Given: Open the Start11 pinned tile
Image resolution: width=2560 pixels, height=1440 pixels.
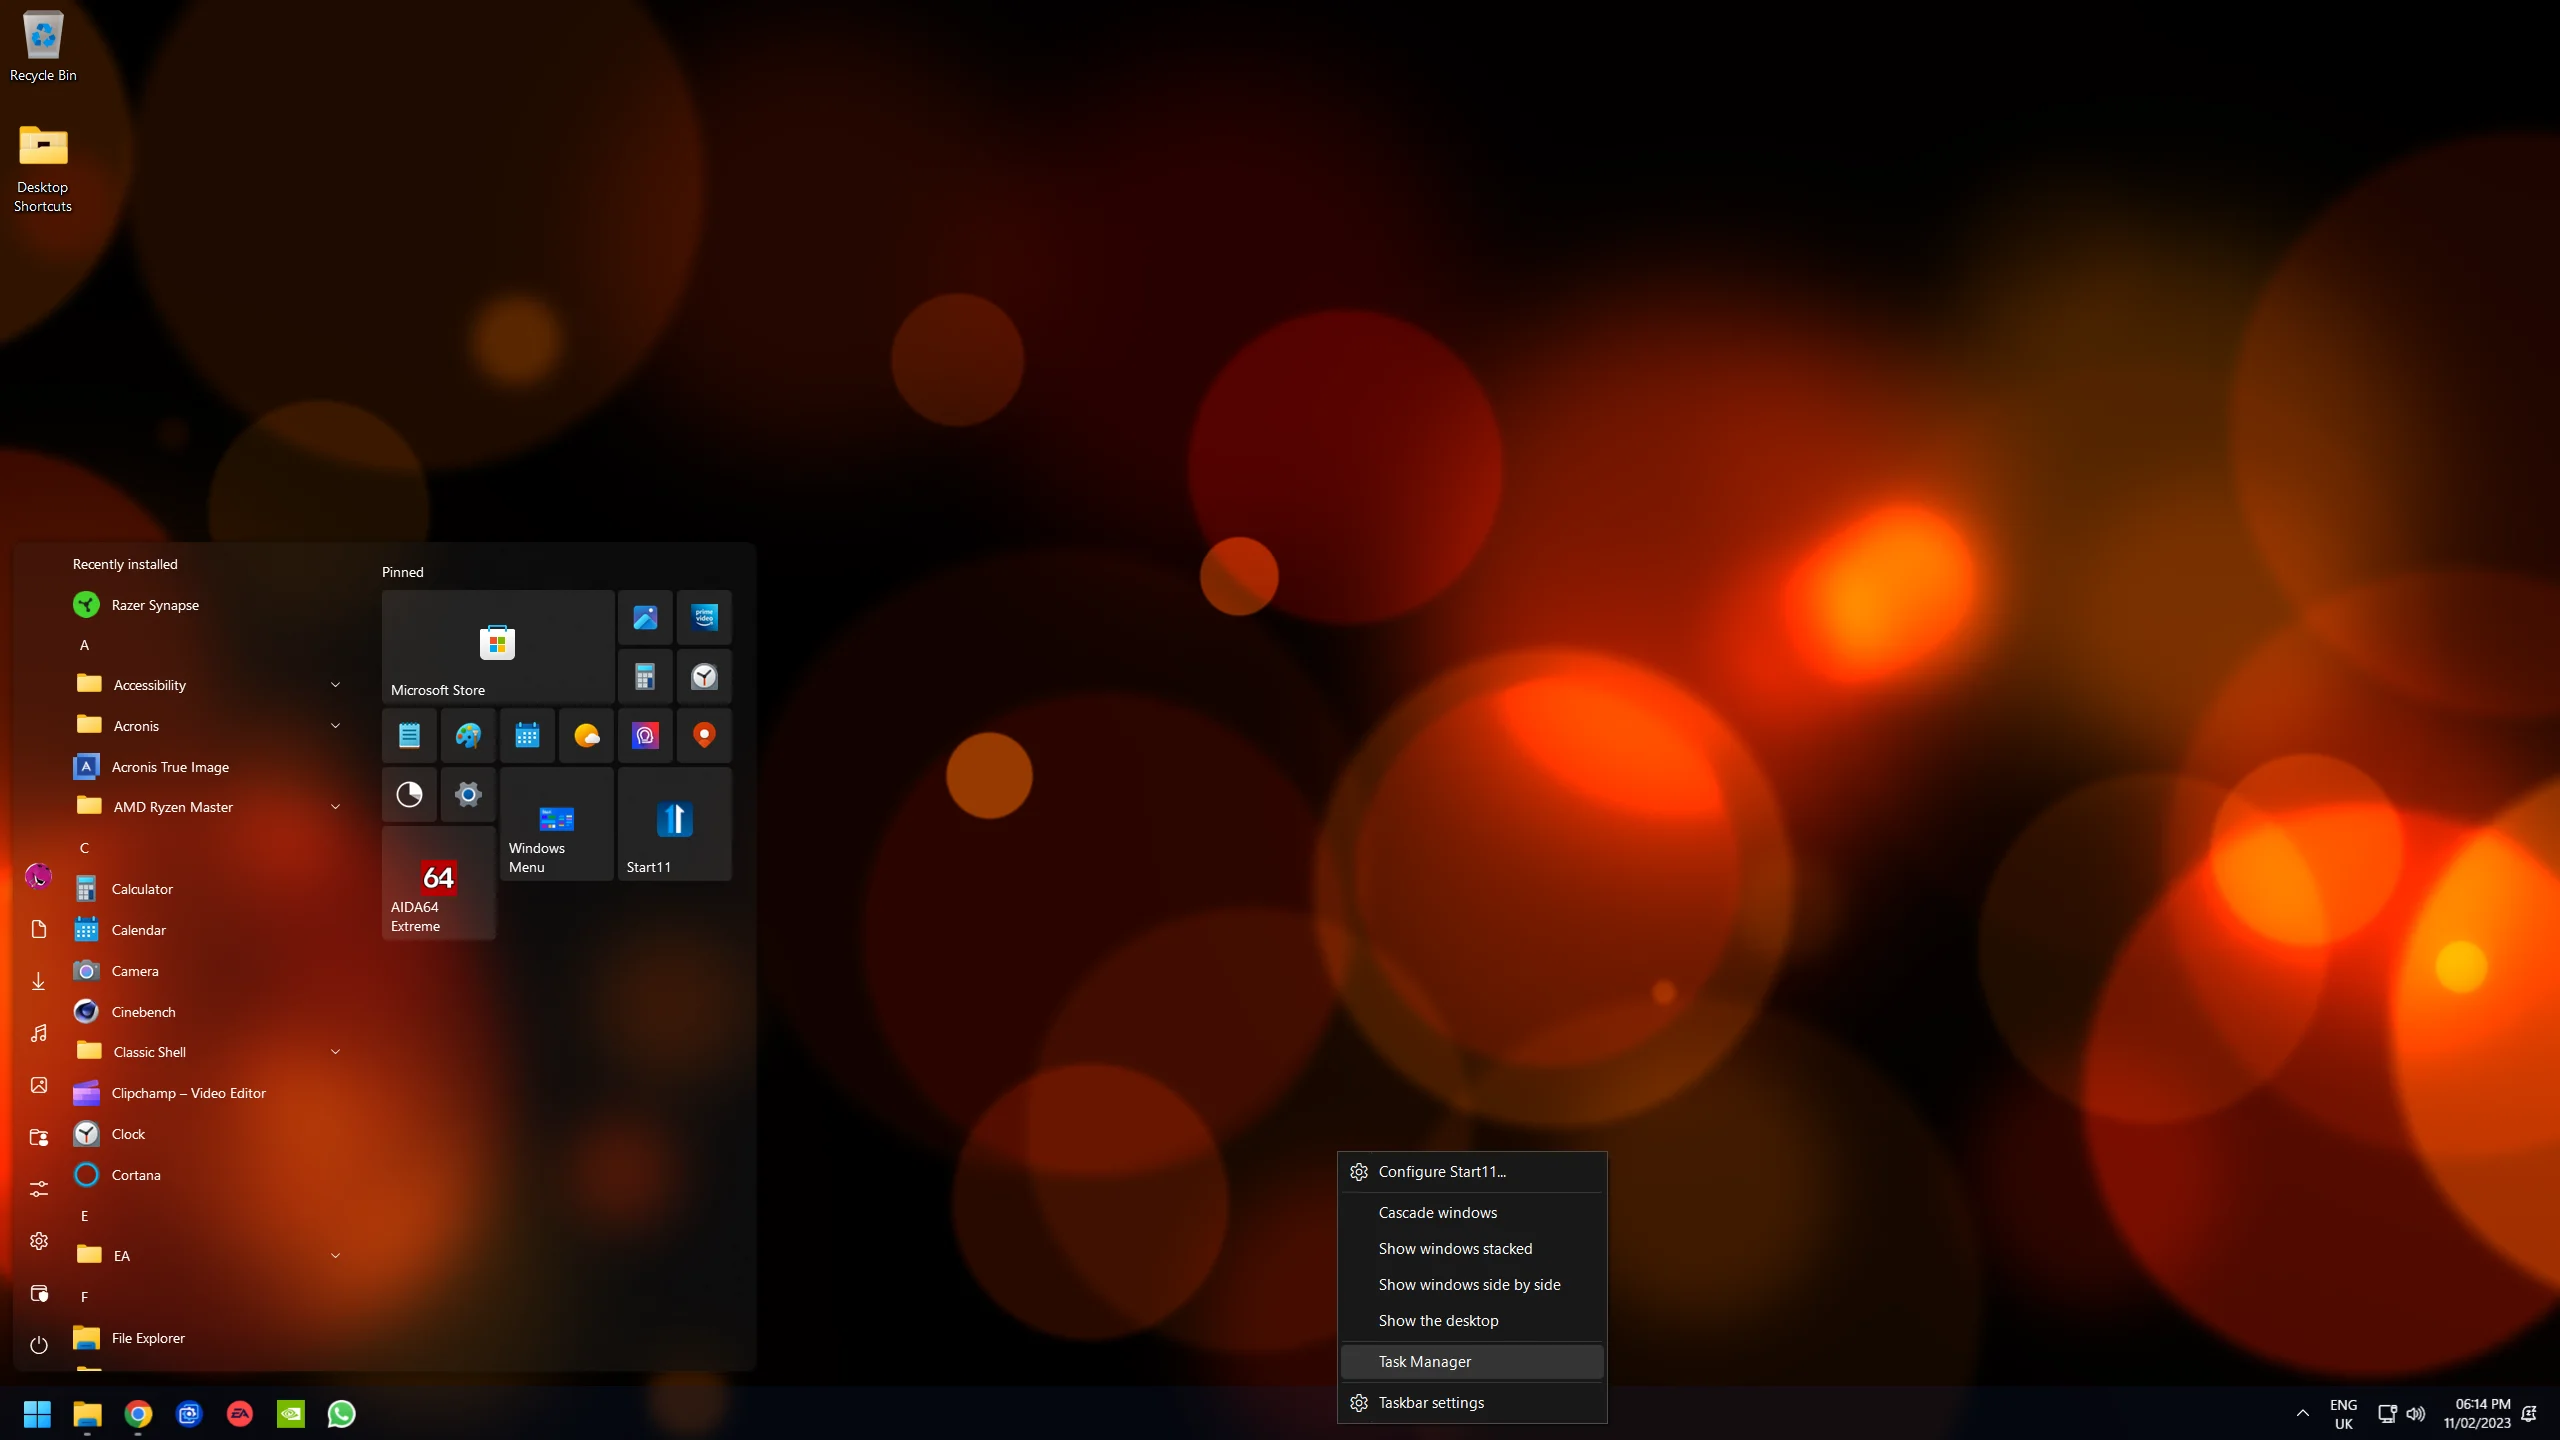Looking at the screenshot, I should [x=674, y=824].
